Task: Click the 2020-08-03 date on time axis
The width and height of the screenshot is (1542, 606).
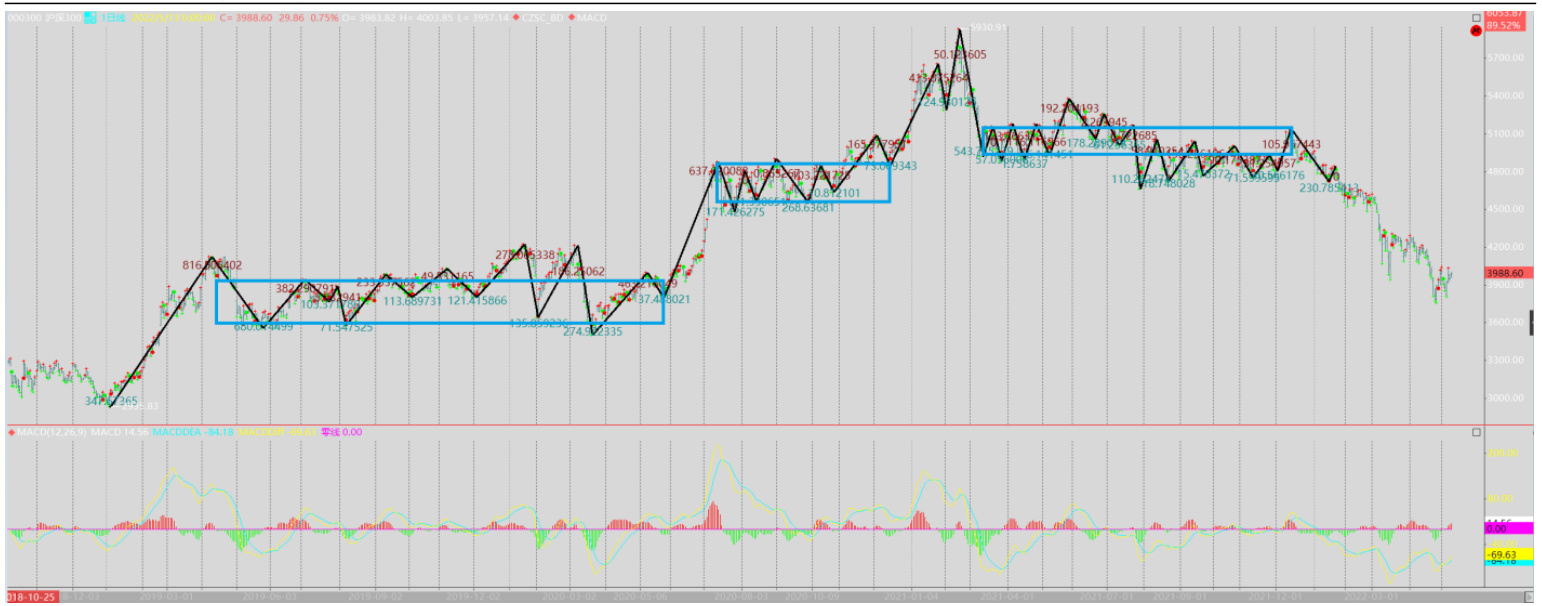Action: tap(743, 596)
